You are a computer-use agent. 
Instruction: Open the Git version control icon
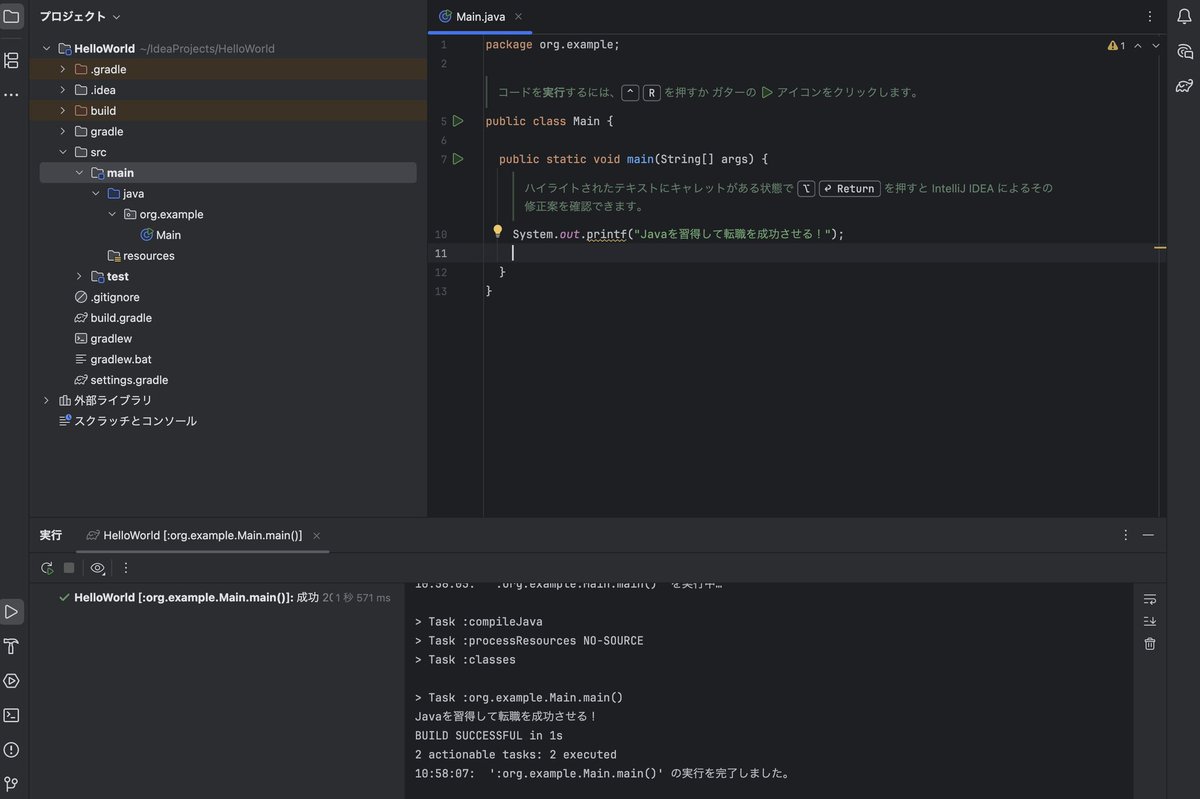[x=12, y=784]
